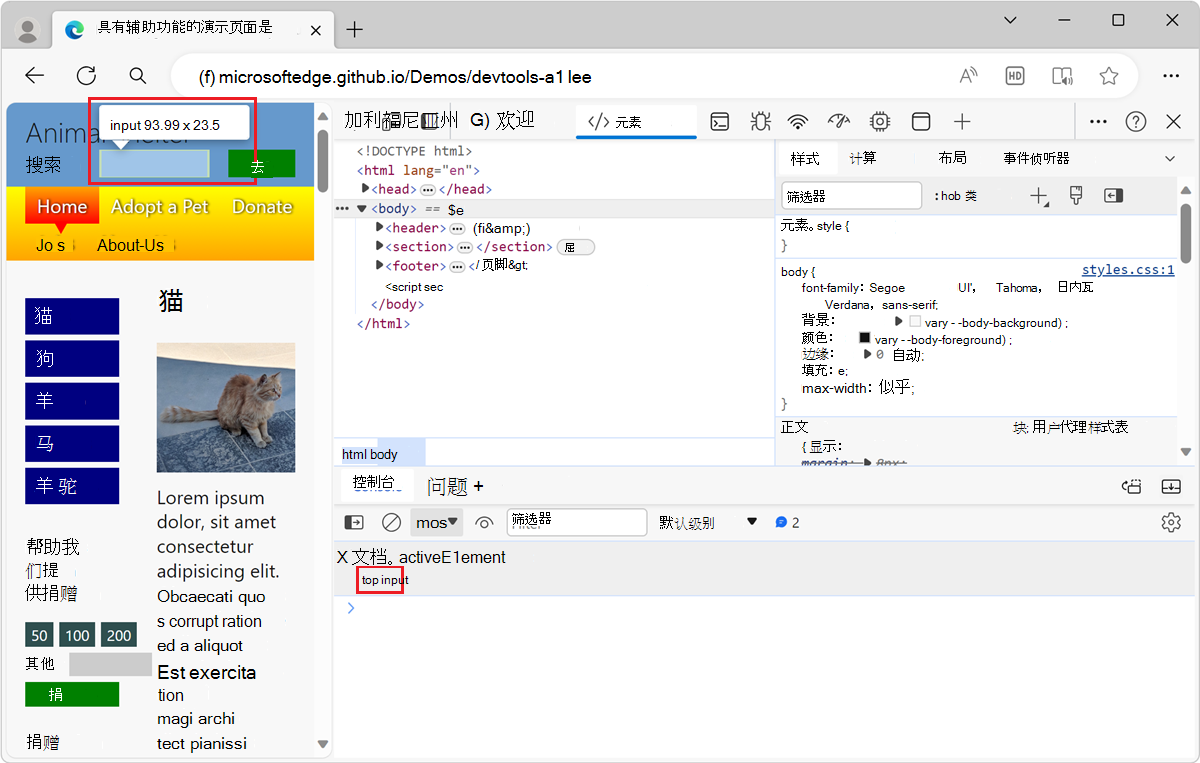Choose the 50 donation amount button
Image resolution: width=1200 pixels, height=763 pixels.
click(x=40, y=635)
